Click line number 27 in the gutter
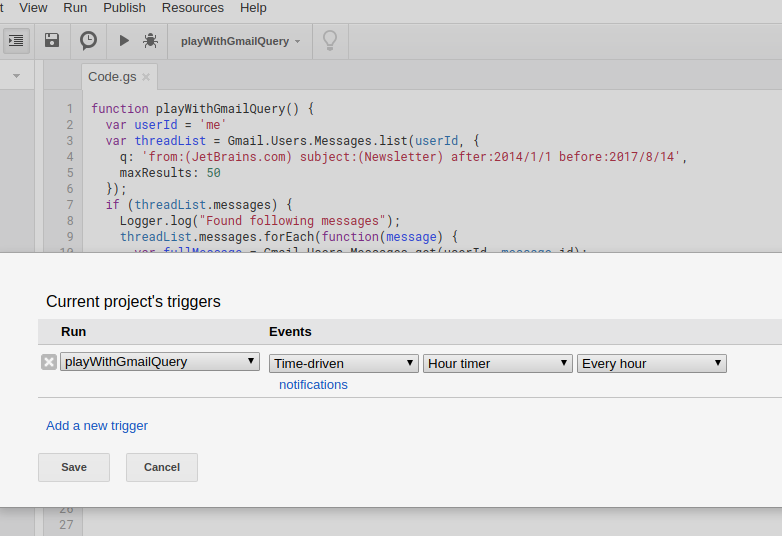The image size is (782, 536). [x=66, y=525]
